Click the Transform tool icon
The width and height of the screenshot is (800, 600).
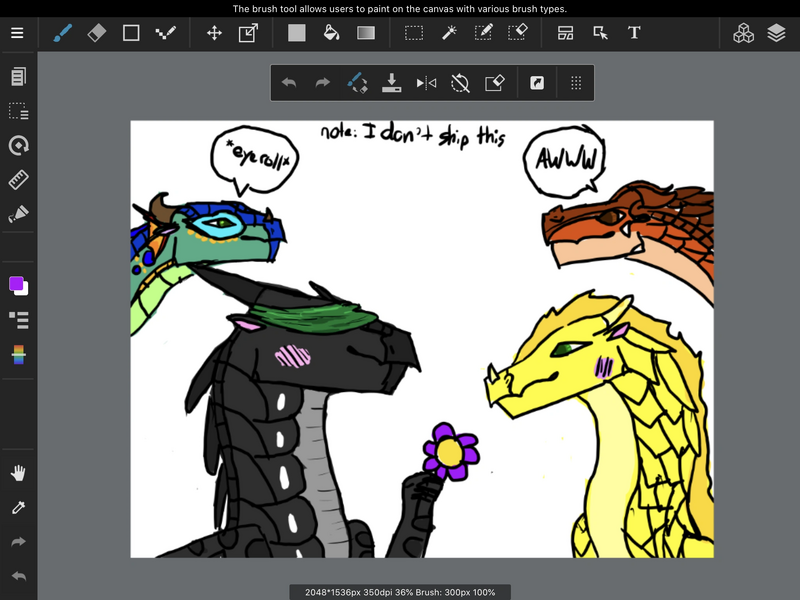248,33
